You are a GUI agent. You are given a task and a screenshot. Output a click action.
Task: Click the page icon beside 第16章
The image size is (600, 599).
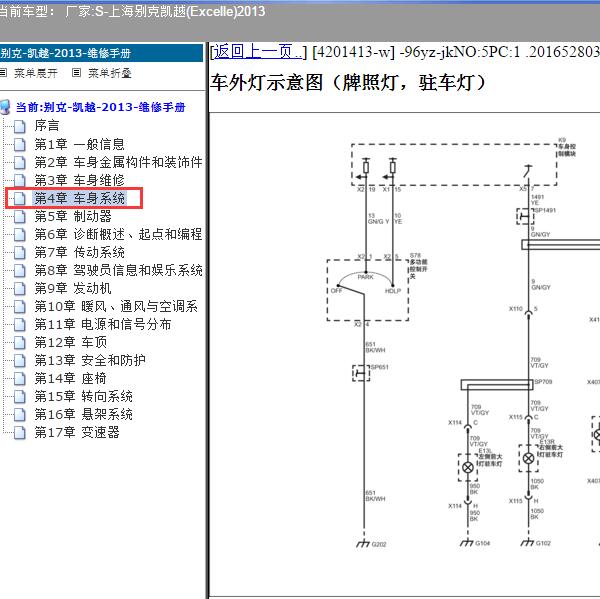20,415
